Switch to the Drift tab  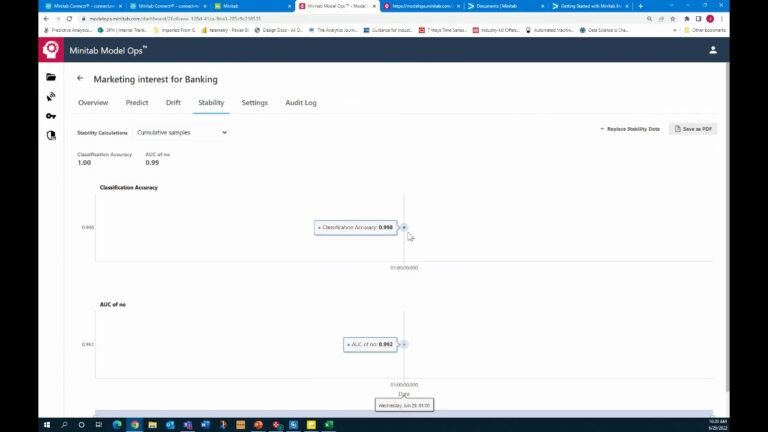click(x=173, y=103)
